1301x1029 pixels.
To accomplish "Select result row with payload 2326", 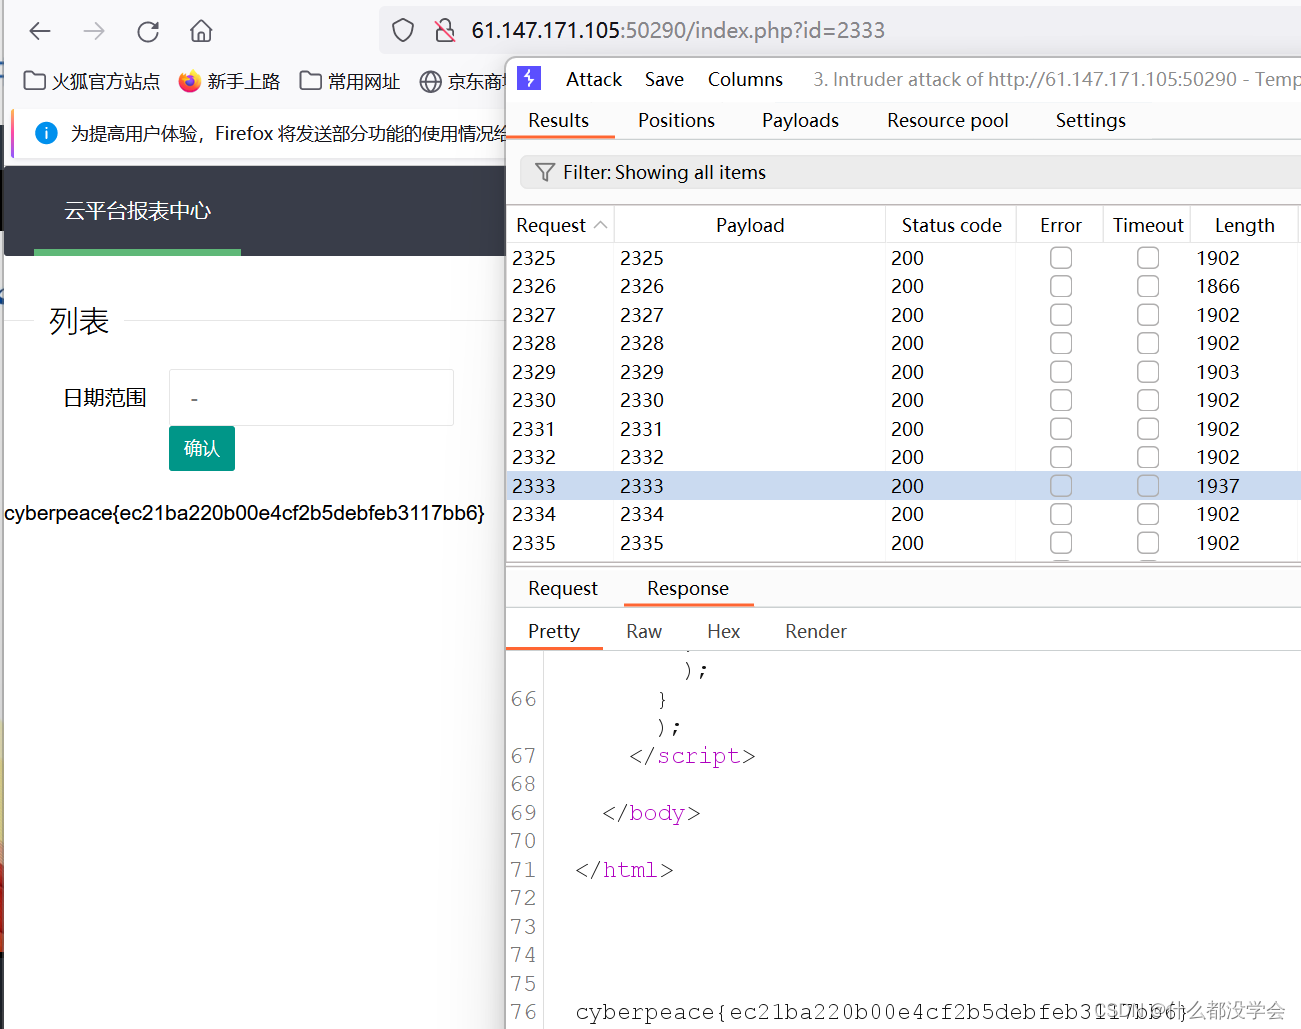I will (x=905, y=286).
